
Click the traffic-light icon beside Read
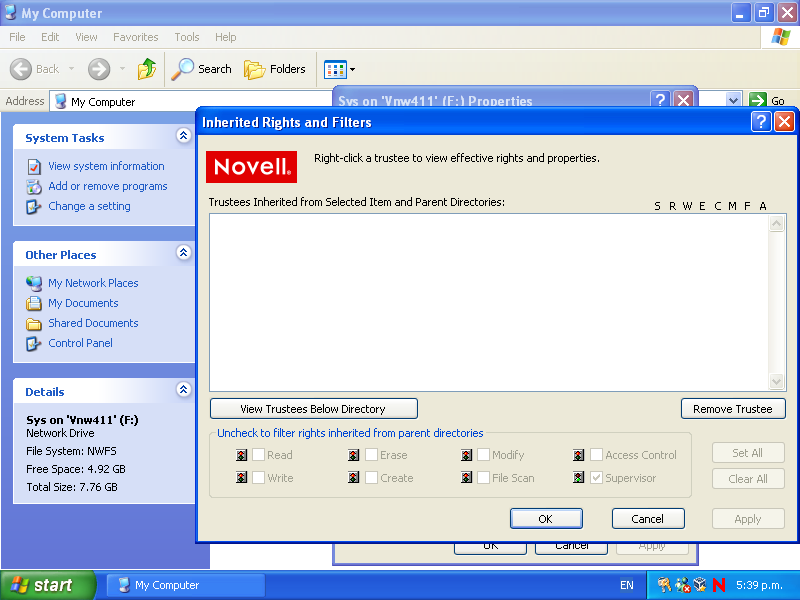pyautogui.click(x=242, y=455)
